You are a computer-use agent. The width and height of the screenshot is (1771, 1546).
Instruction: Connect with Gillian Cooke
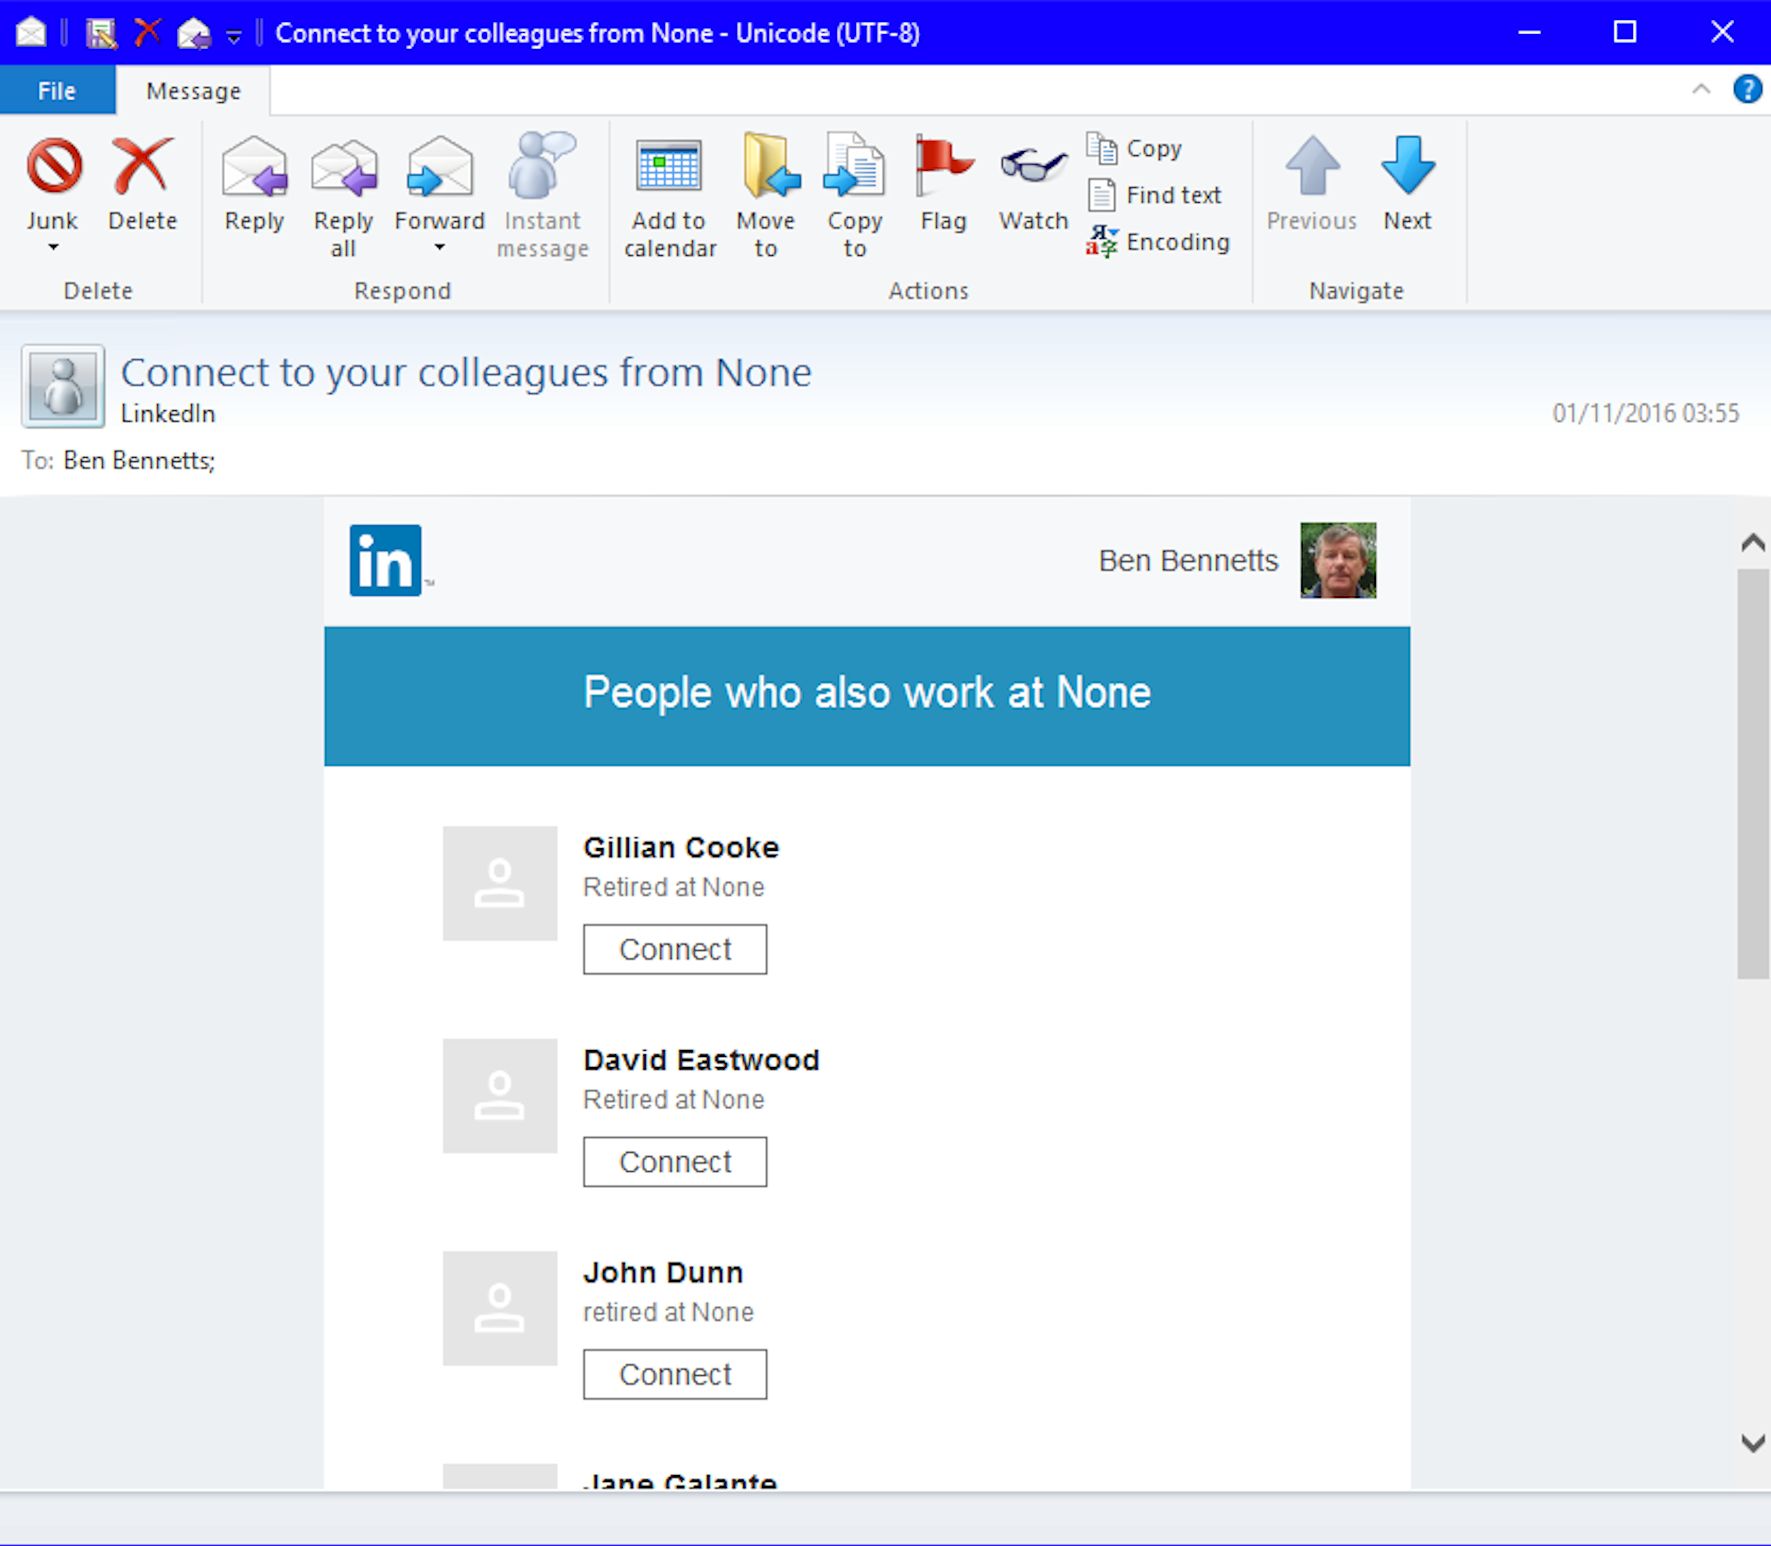675,949
